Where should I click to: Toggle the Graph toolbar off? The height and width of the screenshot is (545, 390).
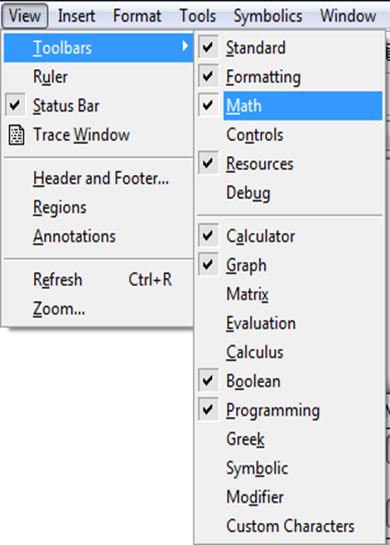(x=208, y=265)
